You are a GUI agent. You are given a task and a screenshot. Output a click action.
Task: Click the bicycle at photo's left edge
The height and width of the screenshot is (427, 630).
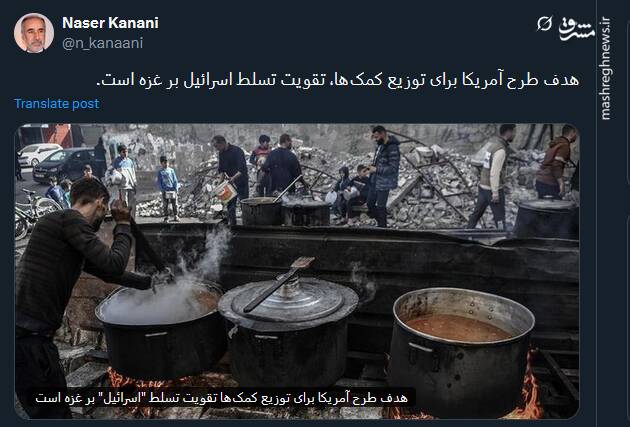(34, 212)
